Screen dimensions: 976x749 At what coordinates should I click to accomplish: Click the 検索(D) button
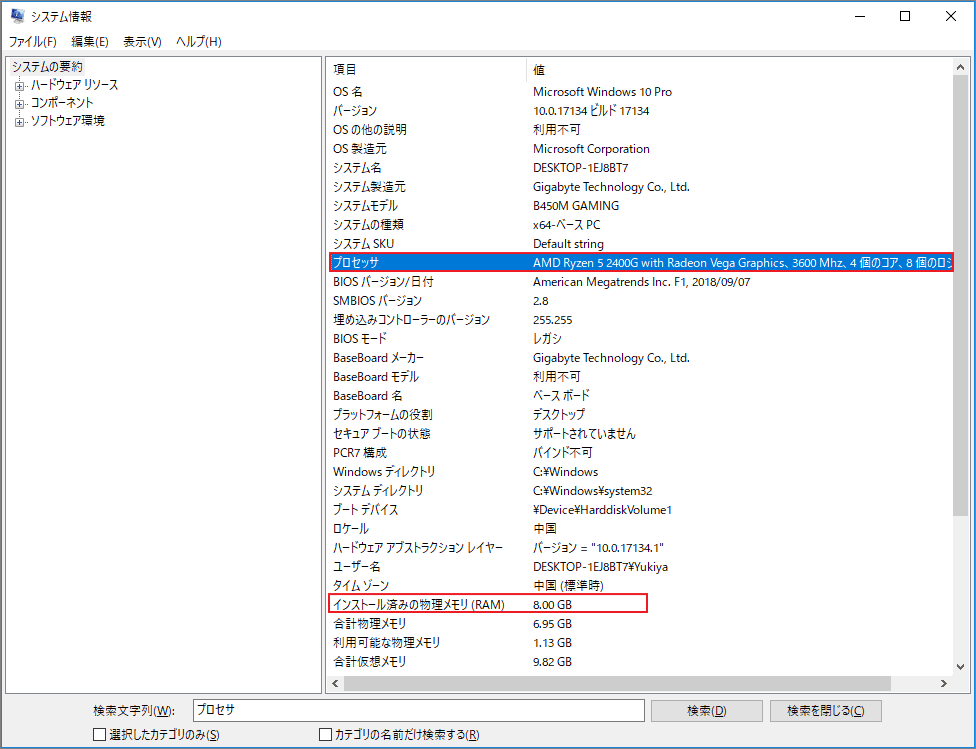click(x=706, y=710)
